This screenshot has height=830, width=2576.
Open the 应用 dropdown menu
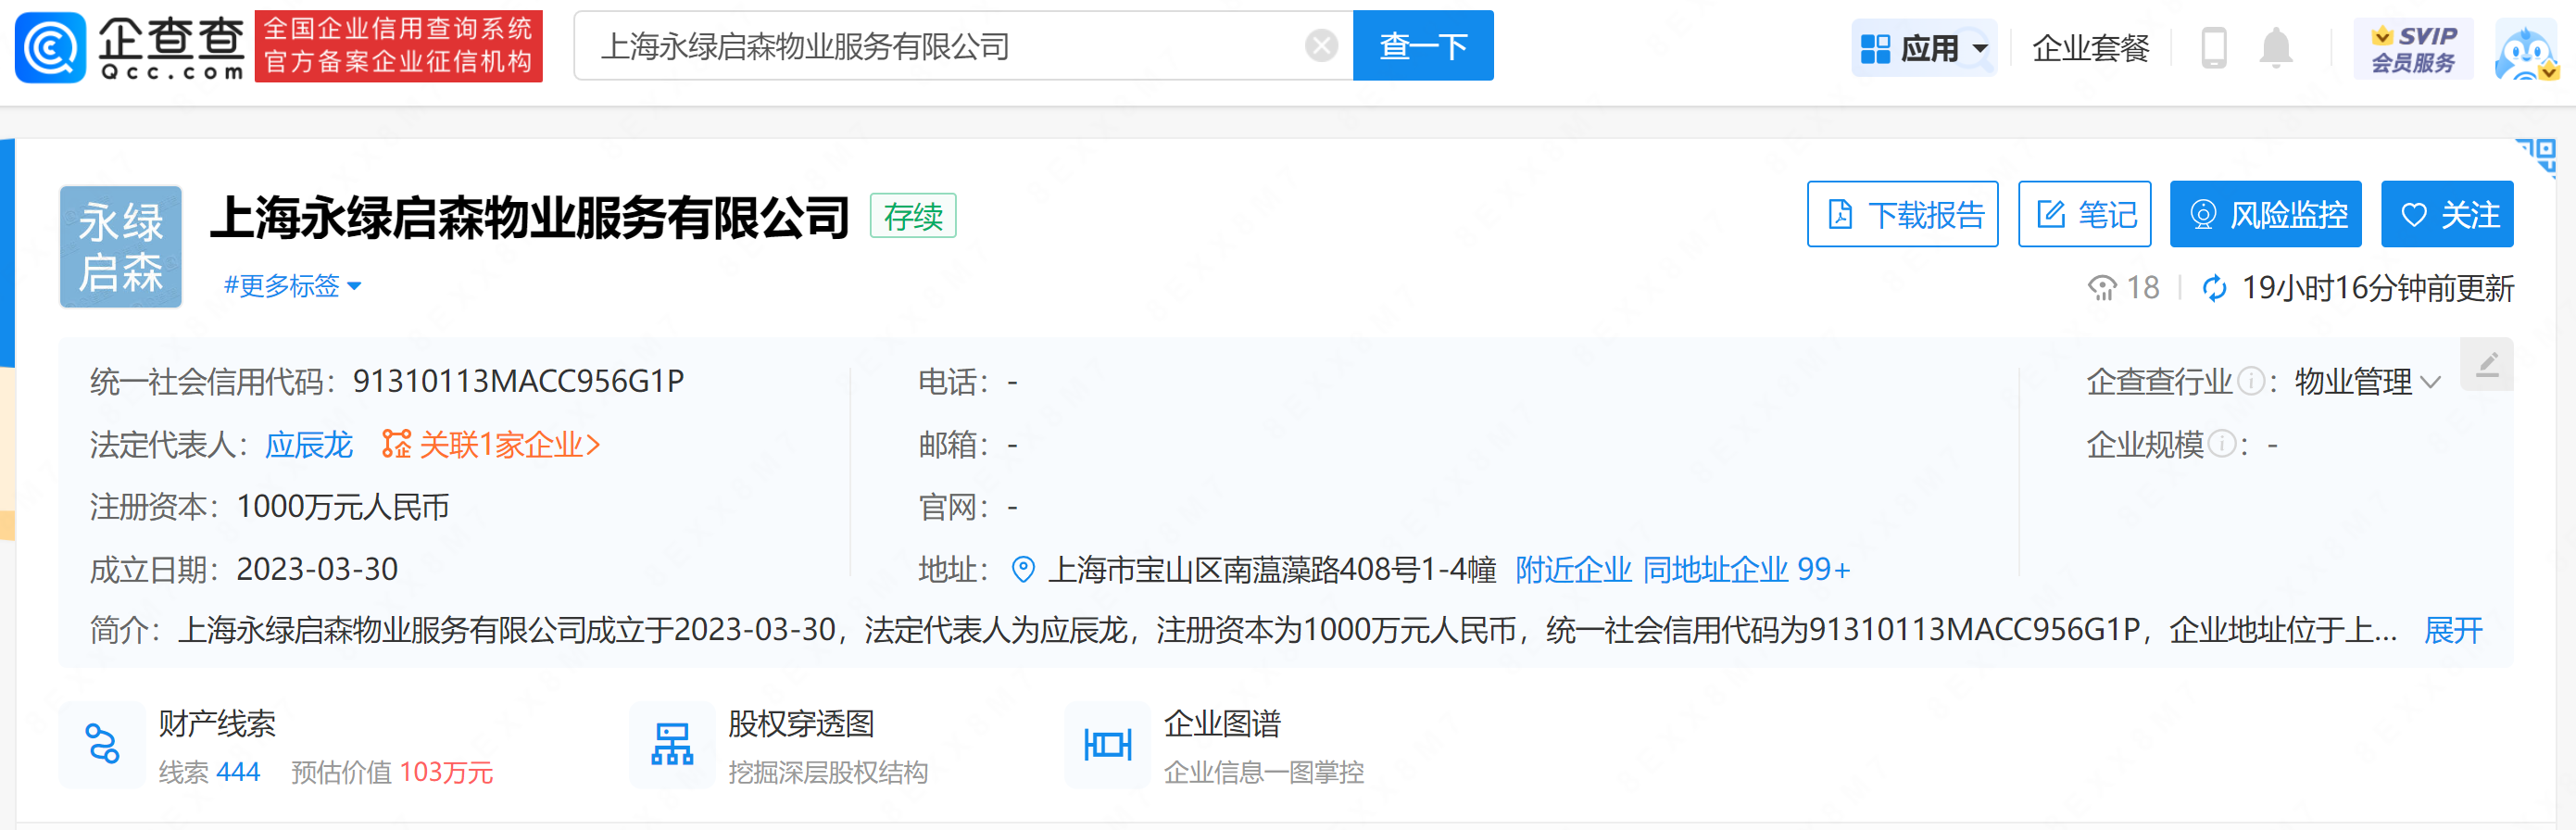1924,48
